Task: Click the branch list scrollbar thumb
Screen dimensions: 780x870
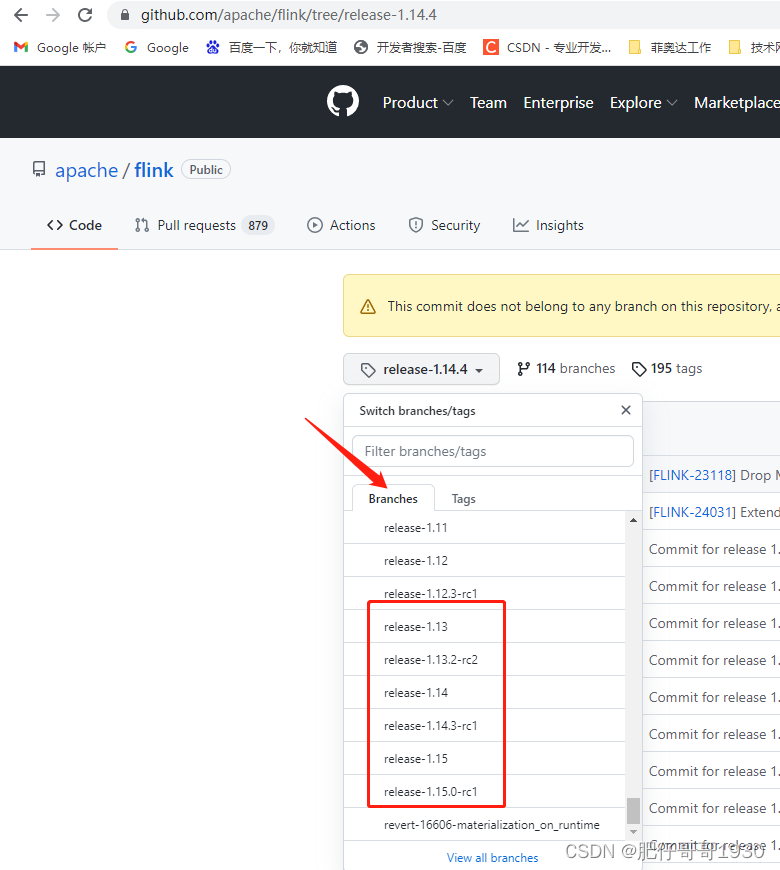Action: click(x=633, y=811)
